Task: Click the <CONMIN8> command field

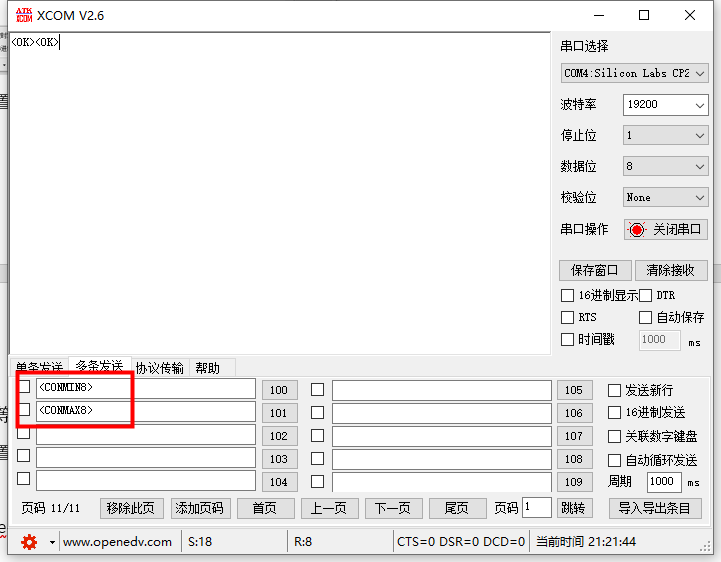Action: click(146, 389)
